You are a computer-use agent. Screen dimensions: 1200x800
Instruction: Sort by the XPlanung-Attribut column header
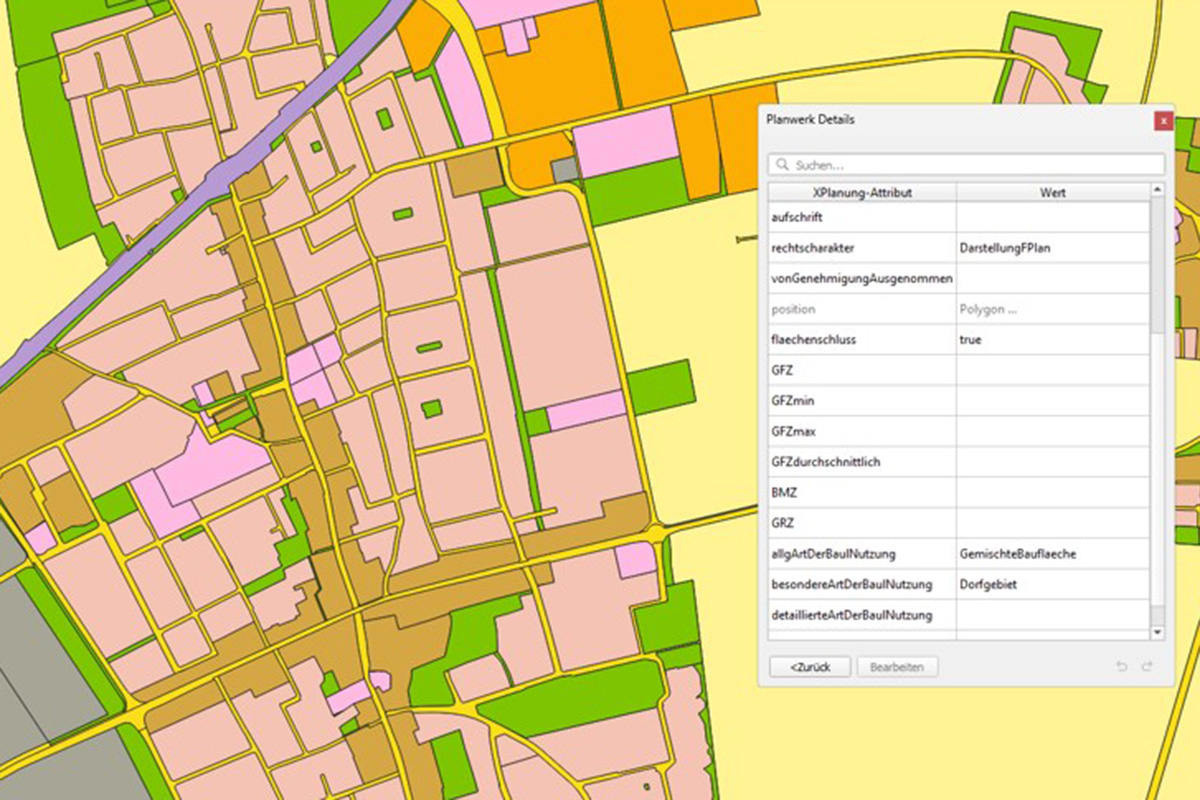pyautogui.click(x=862, y=191)
